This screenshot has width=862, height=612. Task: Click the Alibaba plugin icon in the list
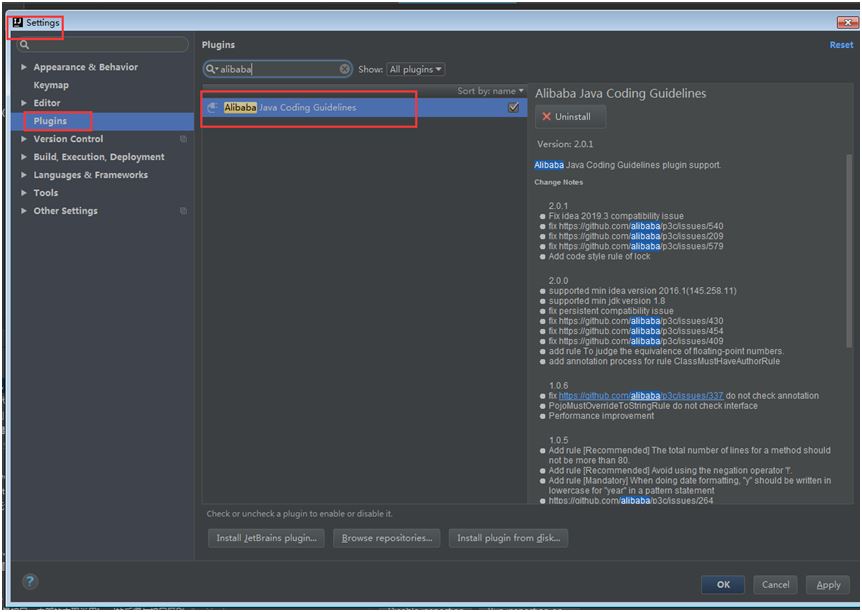point(212,108)
